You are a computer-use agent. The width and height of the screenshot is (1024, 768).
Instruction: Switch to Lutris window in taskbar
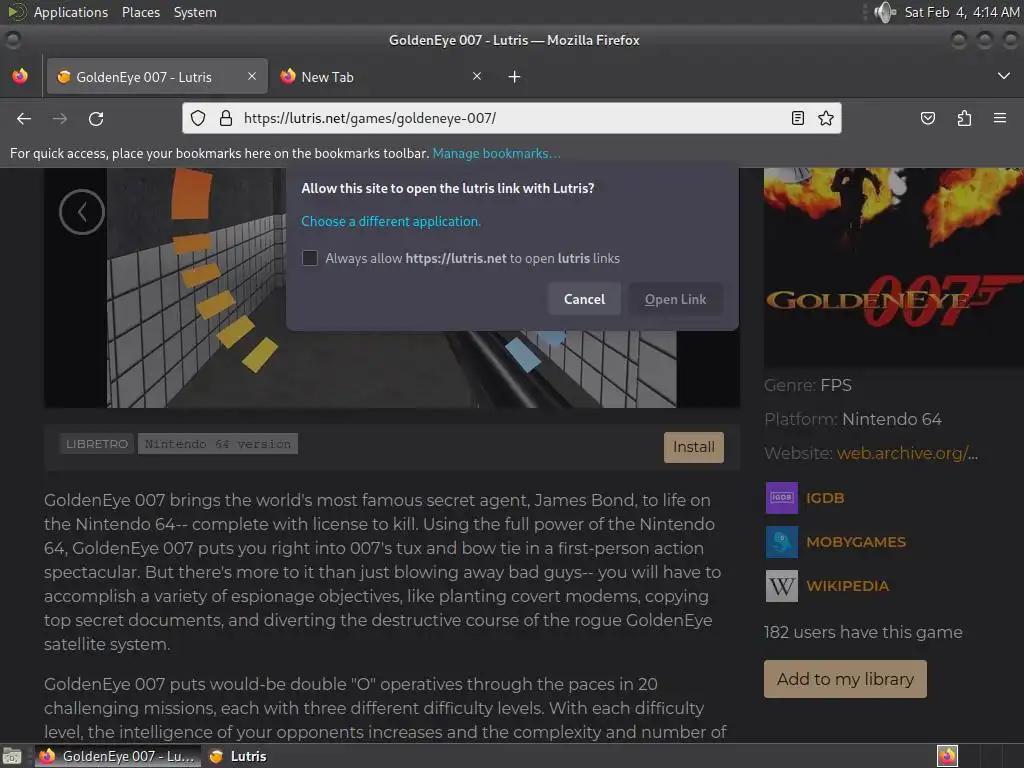click(238, 756)
